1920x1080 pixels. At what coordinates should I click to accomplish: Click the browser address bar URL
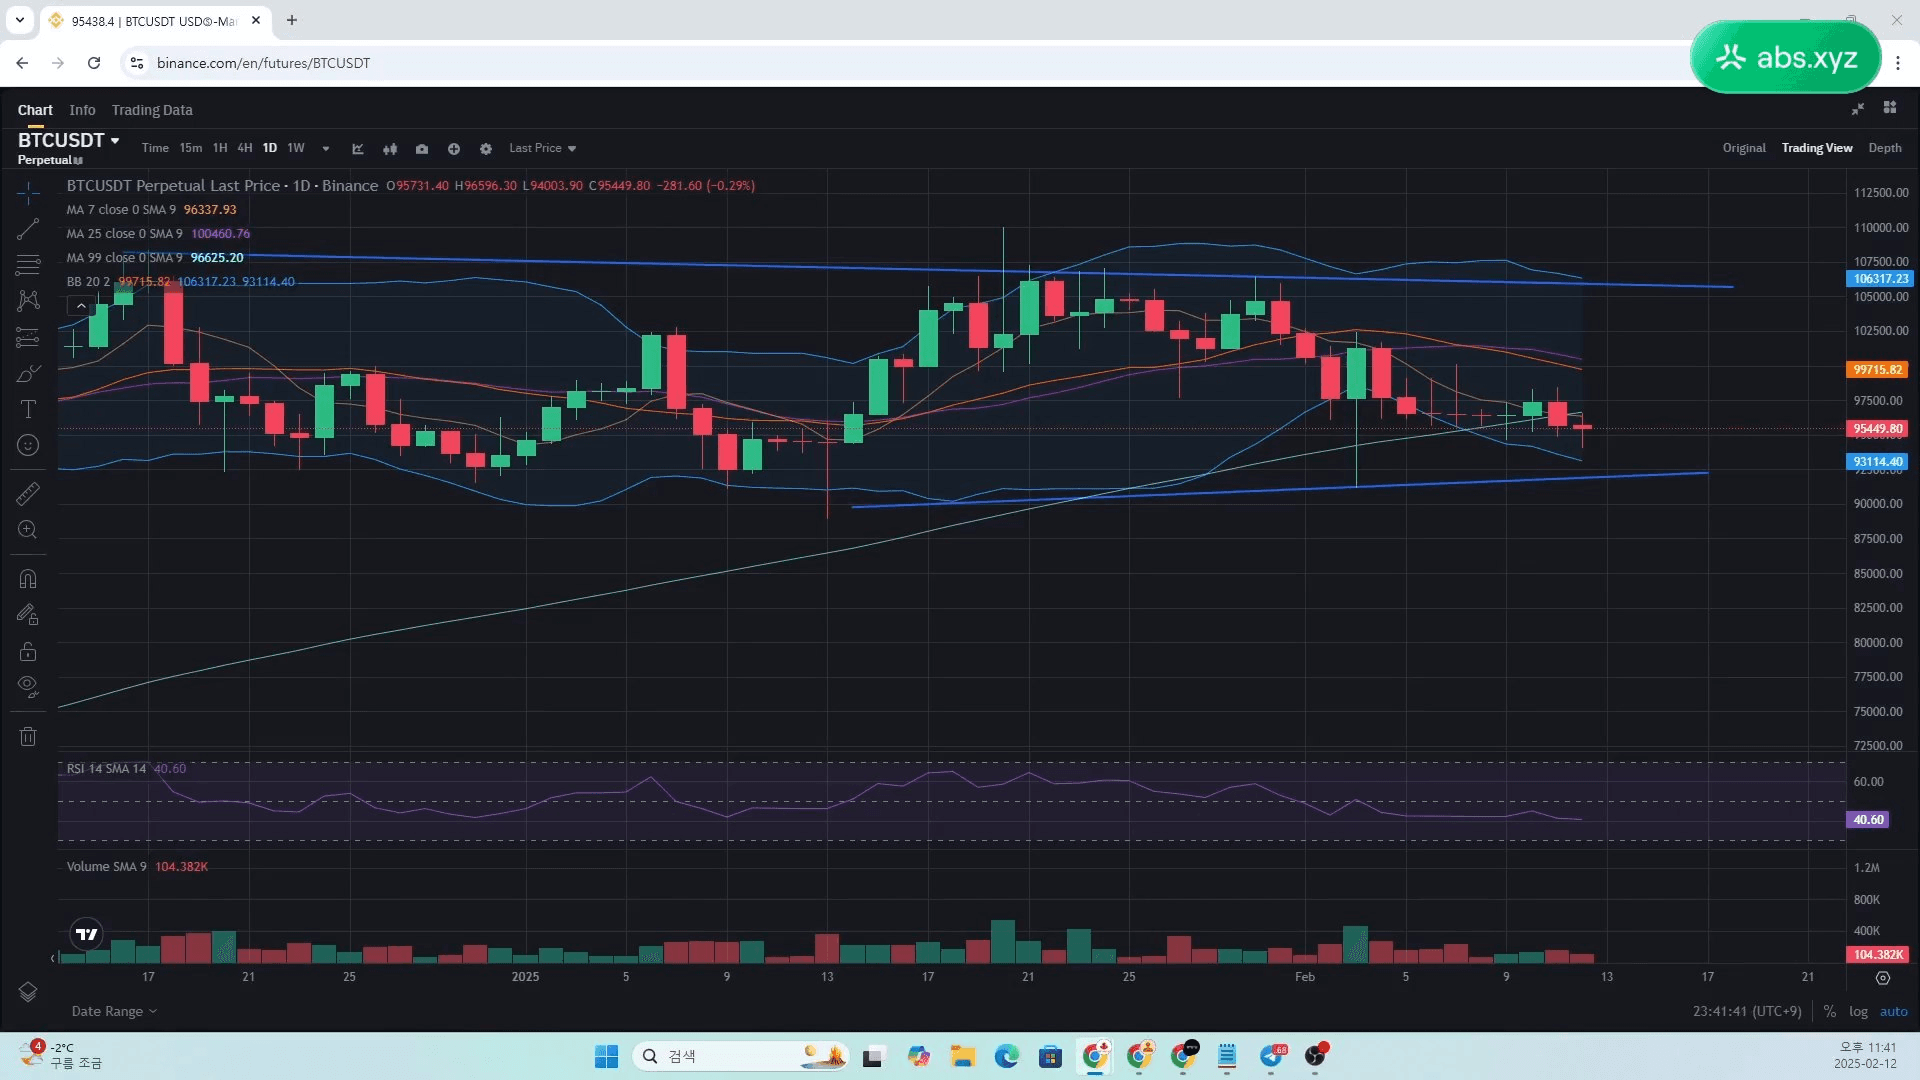263,63
